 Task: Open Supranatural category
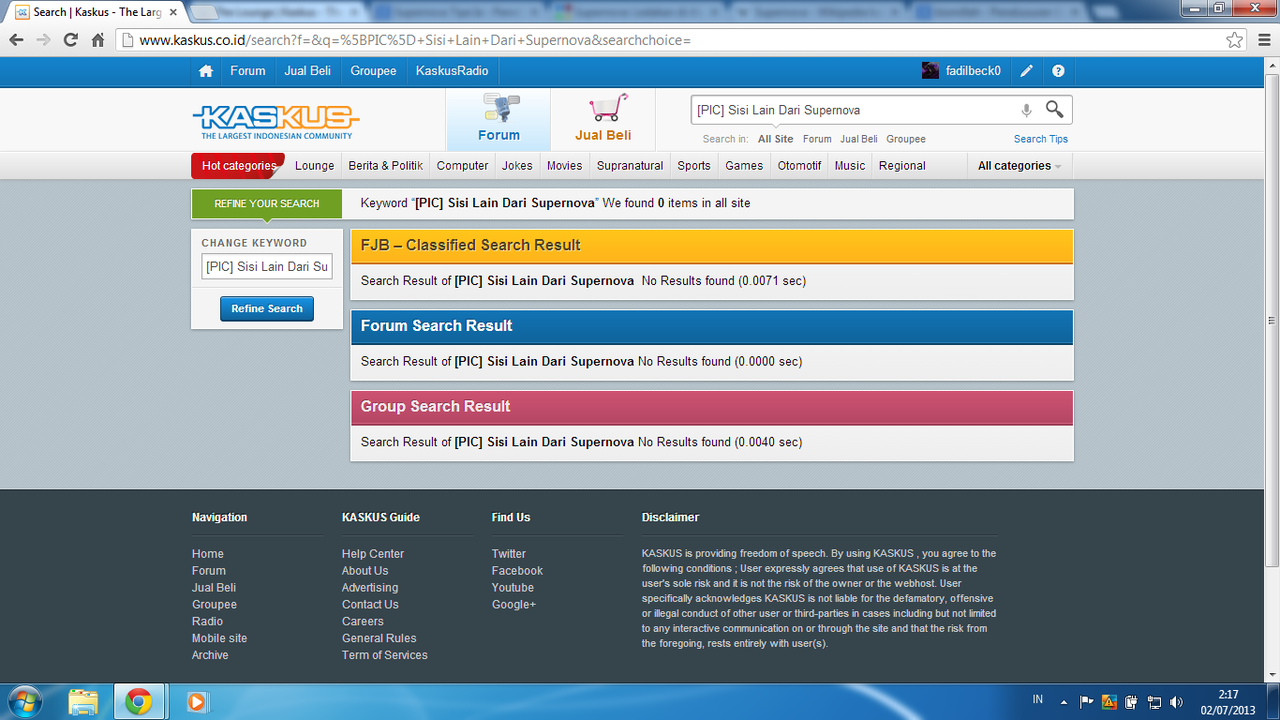click(x=630, y=166)
